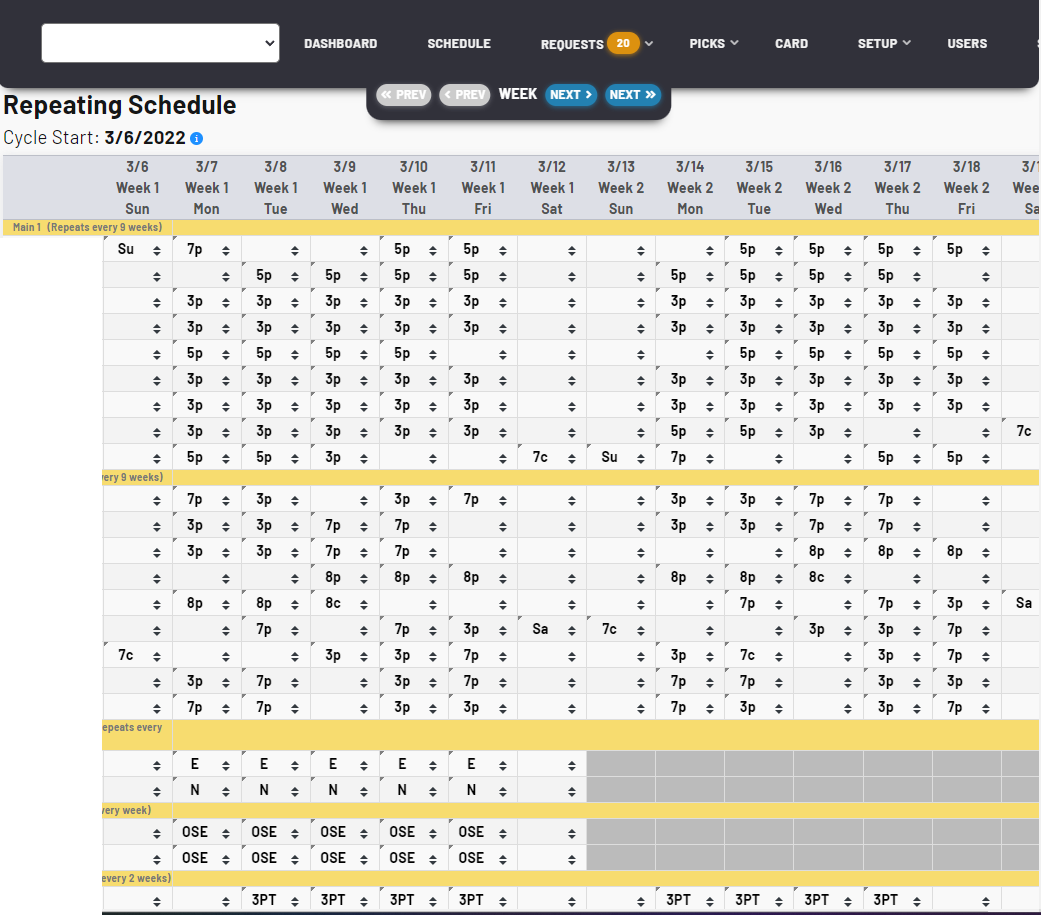Click the stepper arrows beside the Su shift cell

click(156, 249)
